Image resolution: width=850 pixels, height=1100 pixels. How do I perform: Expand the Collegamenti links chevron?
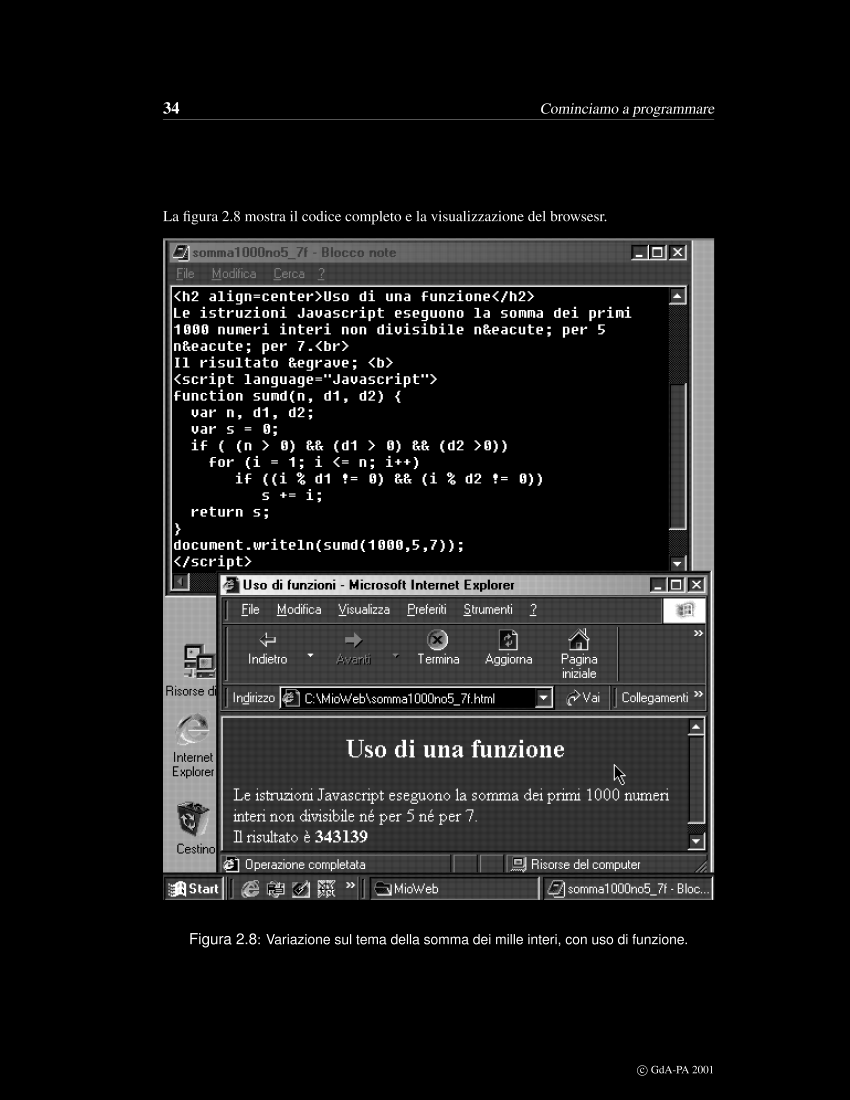point(698,696)
